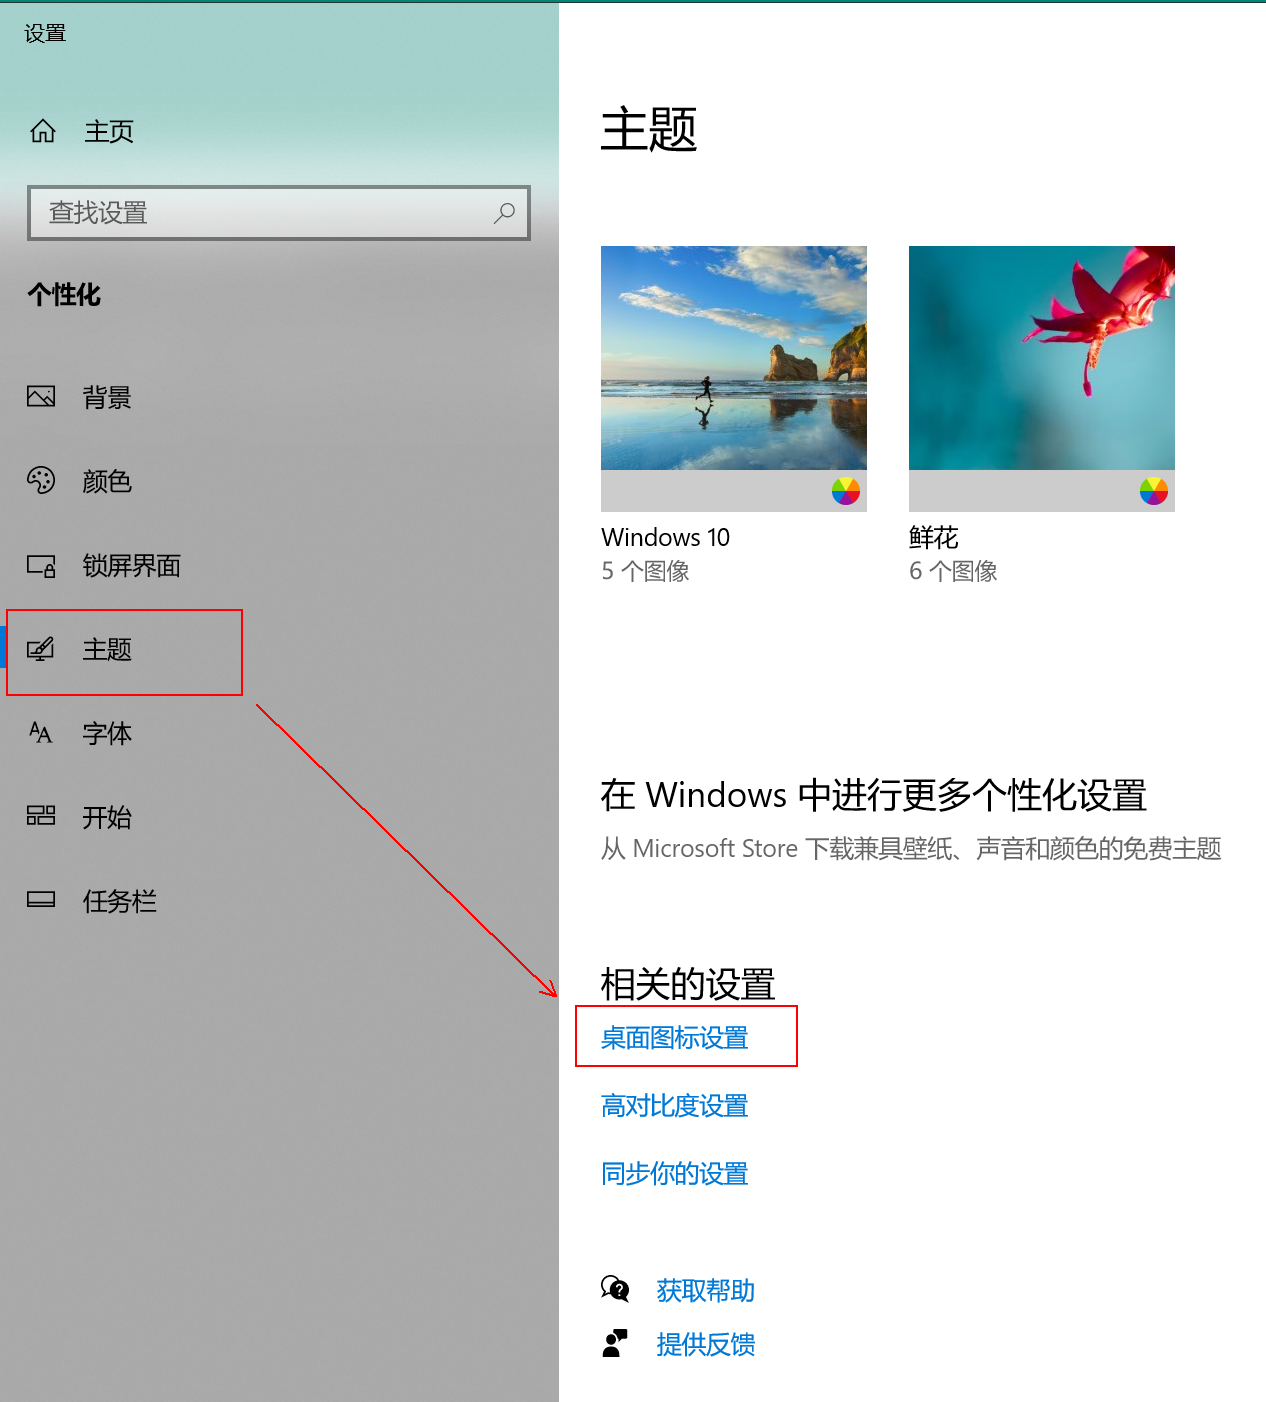The image size is (1266, 1402).
Task: Open 高对比度设置 link
Action: tap(674, 1106)
